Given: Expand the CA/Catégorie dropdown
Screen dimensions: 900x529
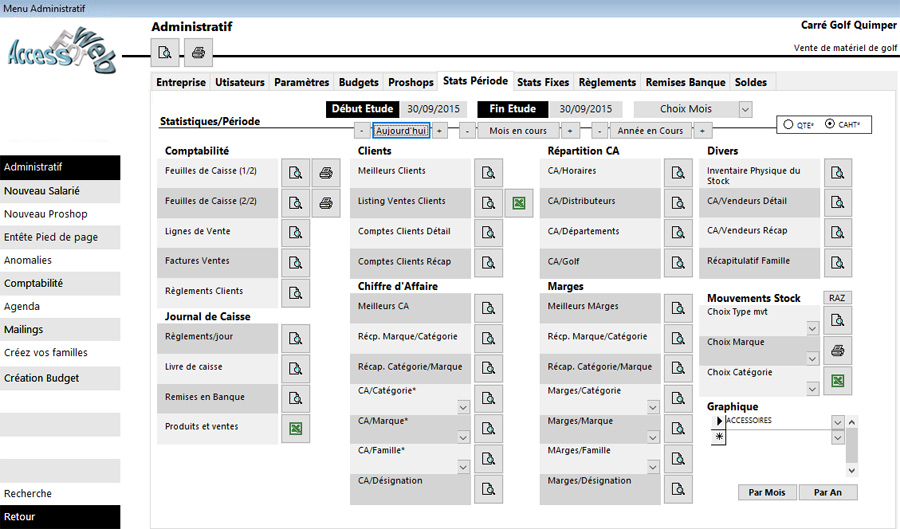Looking at the screenshot, I should pos(463,407).
